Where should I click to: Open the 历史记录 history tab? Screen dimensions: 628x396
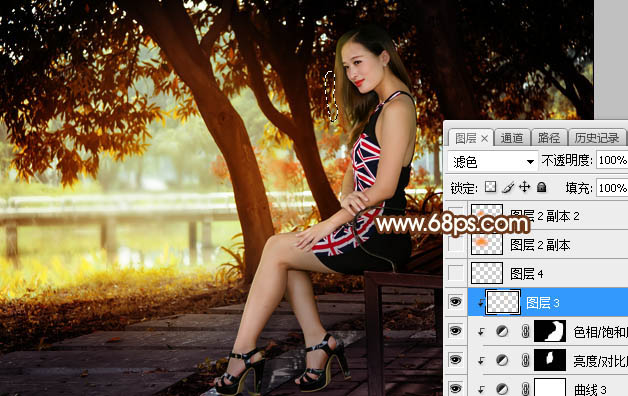click(x=597, y=138)
